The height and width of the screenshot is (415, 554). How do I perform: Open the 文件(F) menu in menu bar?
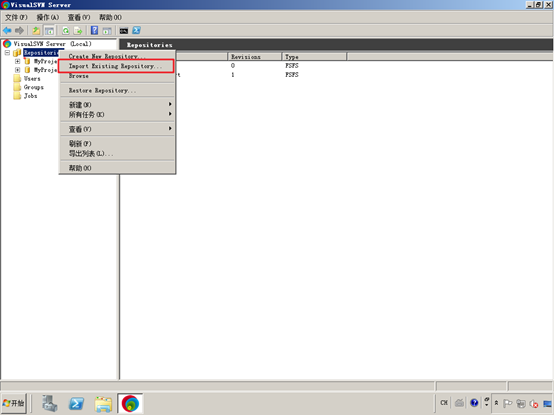click(x=16, y=17)
